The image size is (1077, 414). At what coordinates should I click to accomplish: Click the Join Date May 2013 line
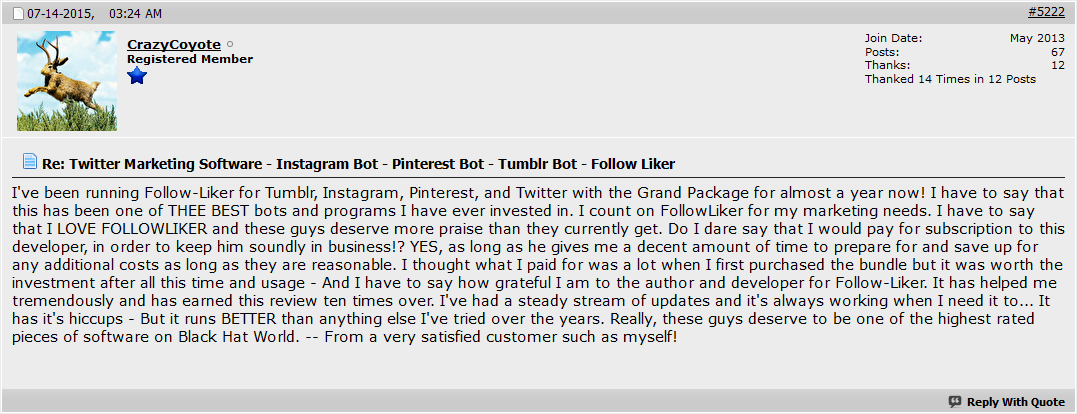tap(965, 38)
